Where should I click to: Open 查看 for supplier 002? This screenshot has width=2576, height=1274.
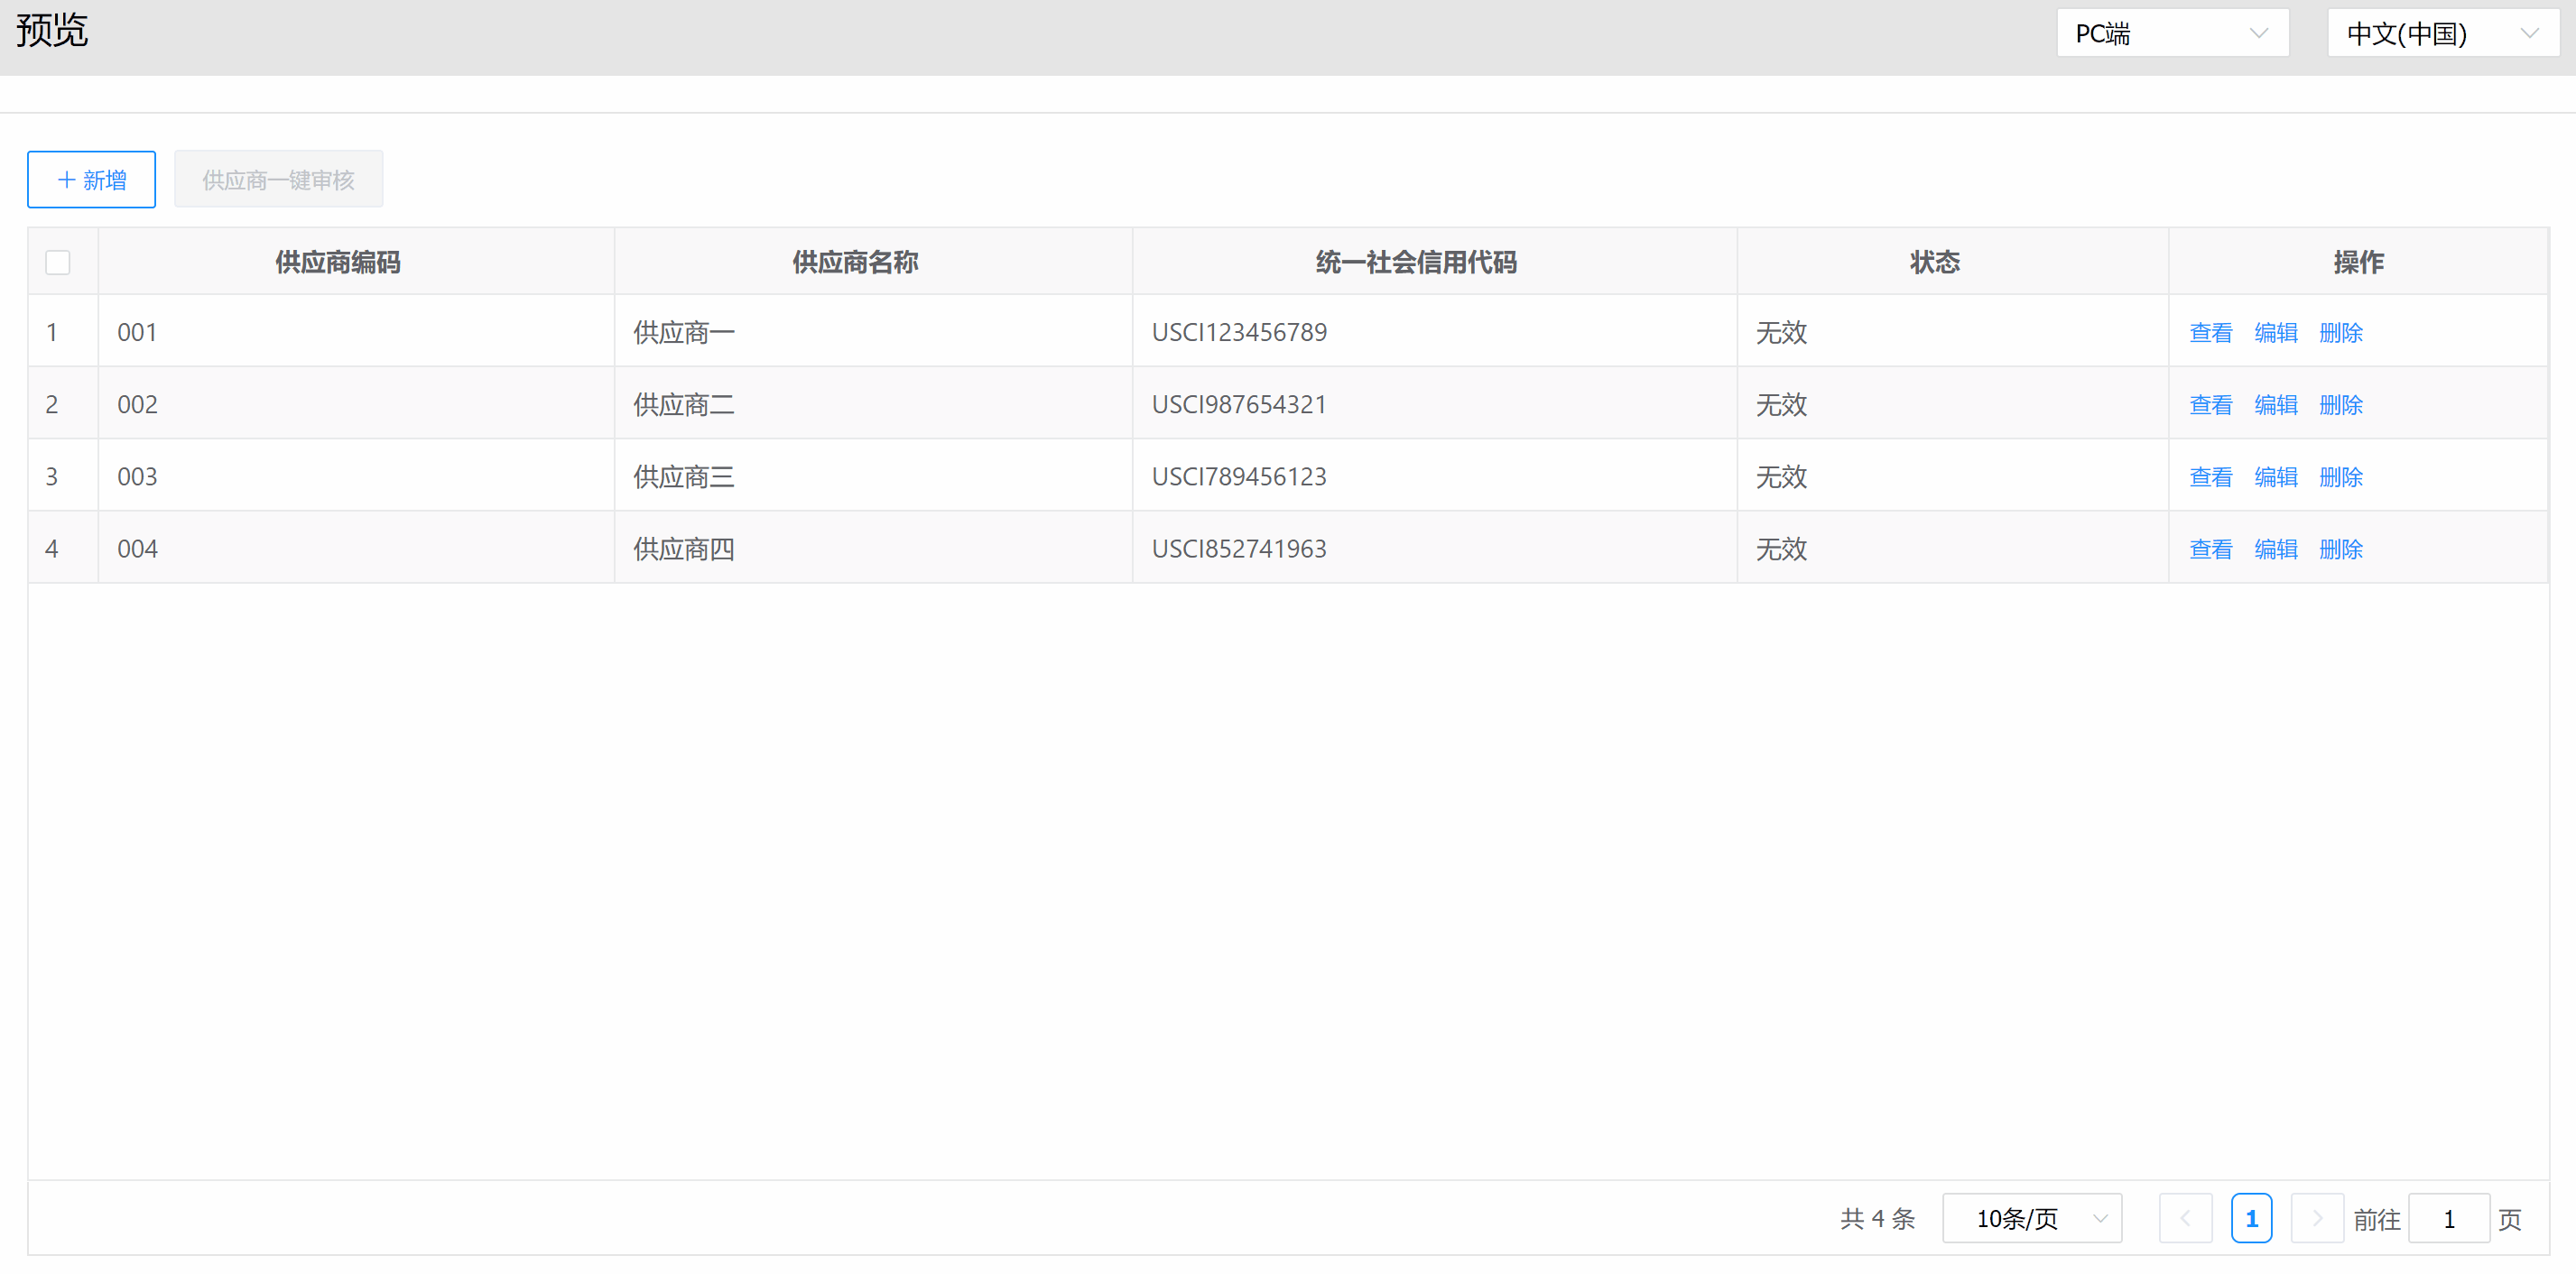2210,405
